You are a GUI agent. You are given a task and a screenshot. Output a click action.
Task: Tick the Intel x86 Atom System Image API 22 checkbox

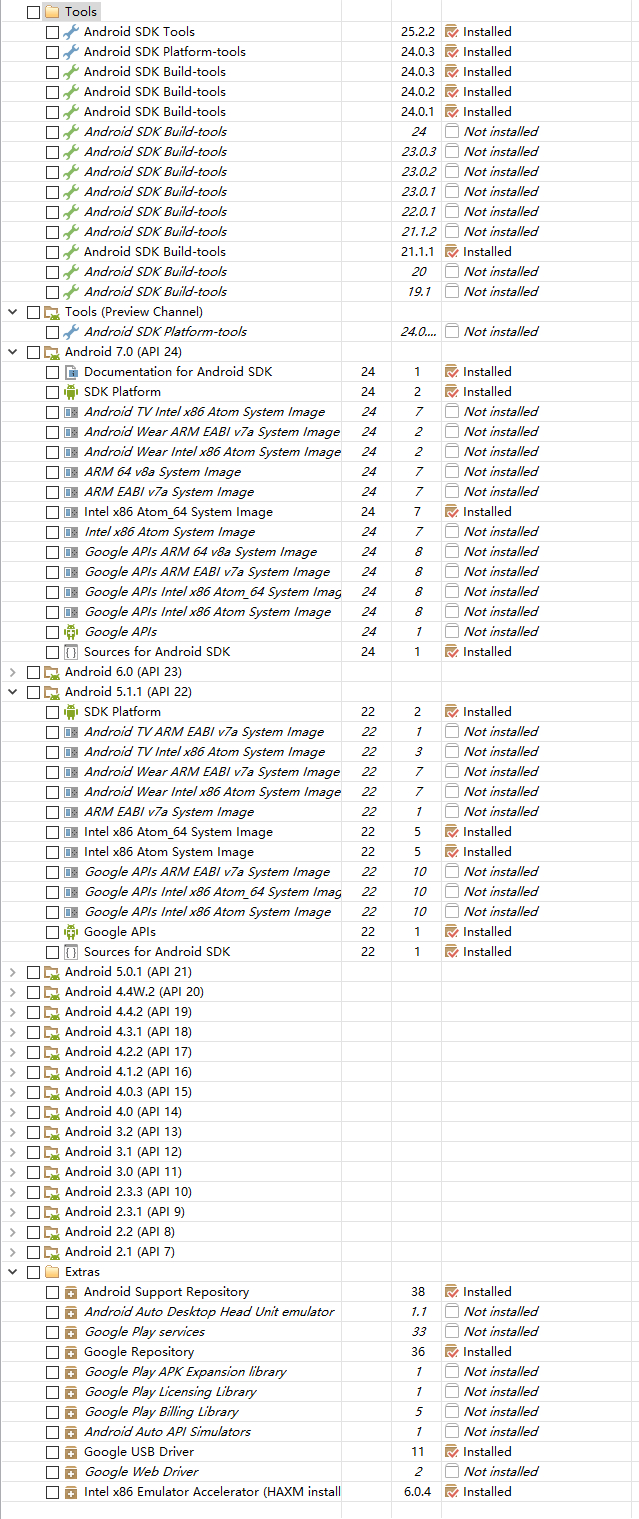click(52, 852)
